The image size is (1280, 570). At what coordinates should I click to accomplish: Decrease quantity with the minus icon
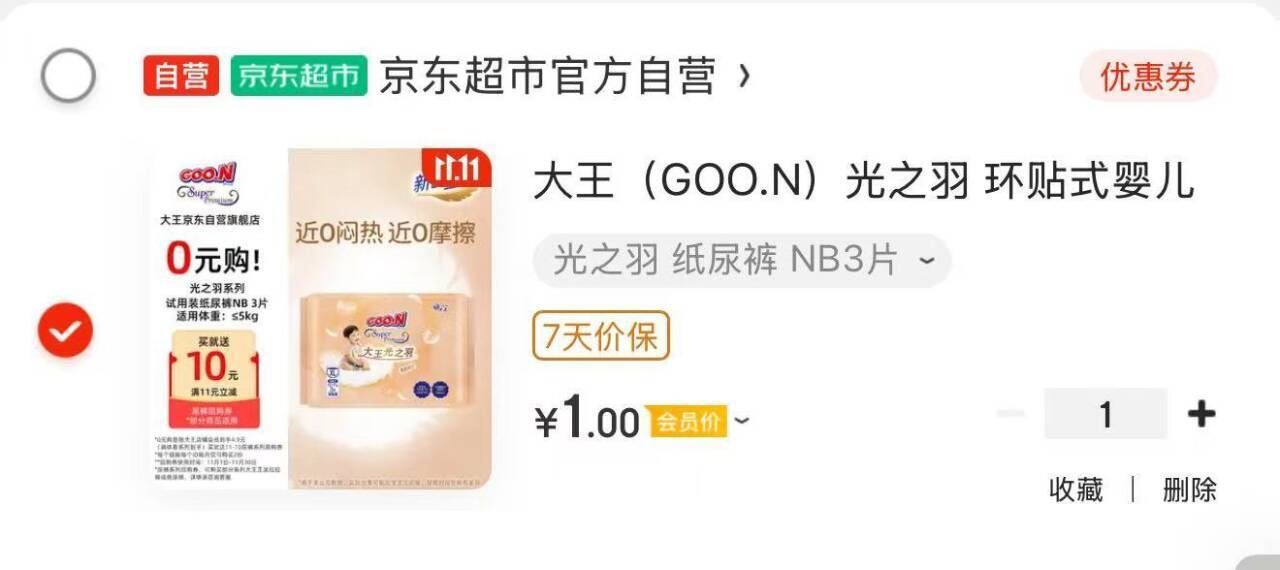point(1011,413)
